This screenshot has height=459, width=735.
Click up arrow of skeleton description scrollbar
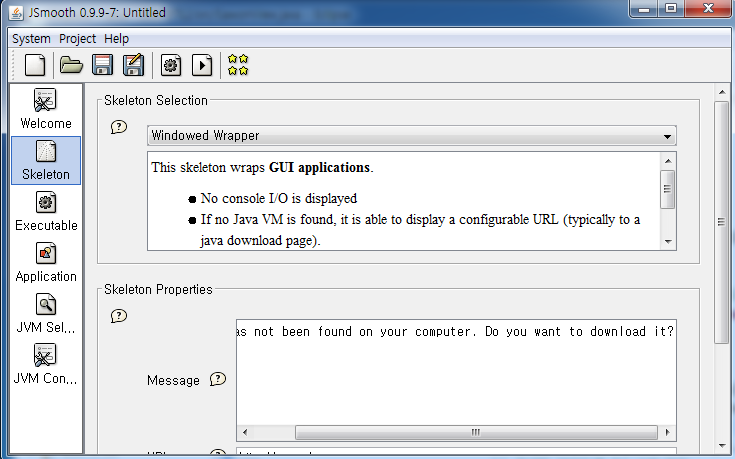pyautogui.click(x=668, y=161)
